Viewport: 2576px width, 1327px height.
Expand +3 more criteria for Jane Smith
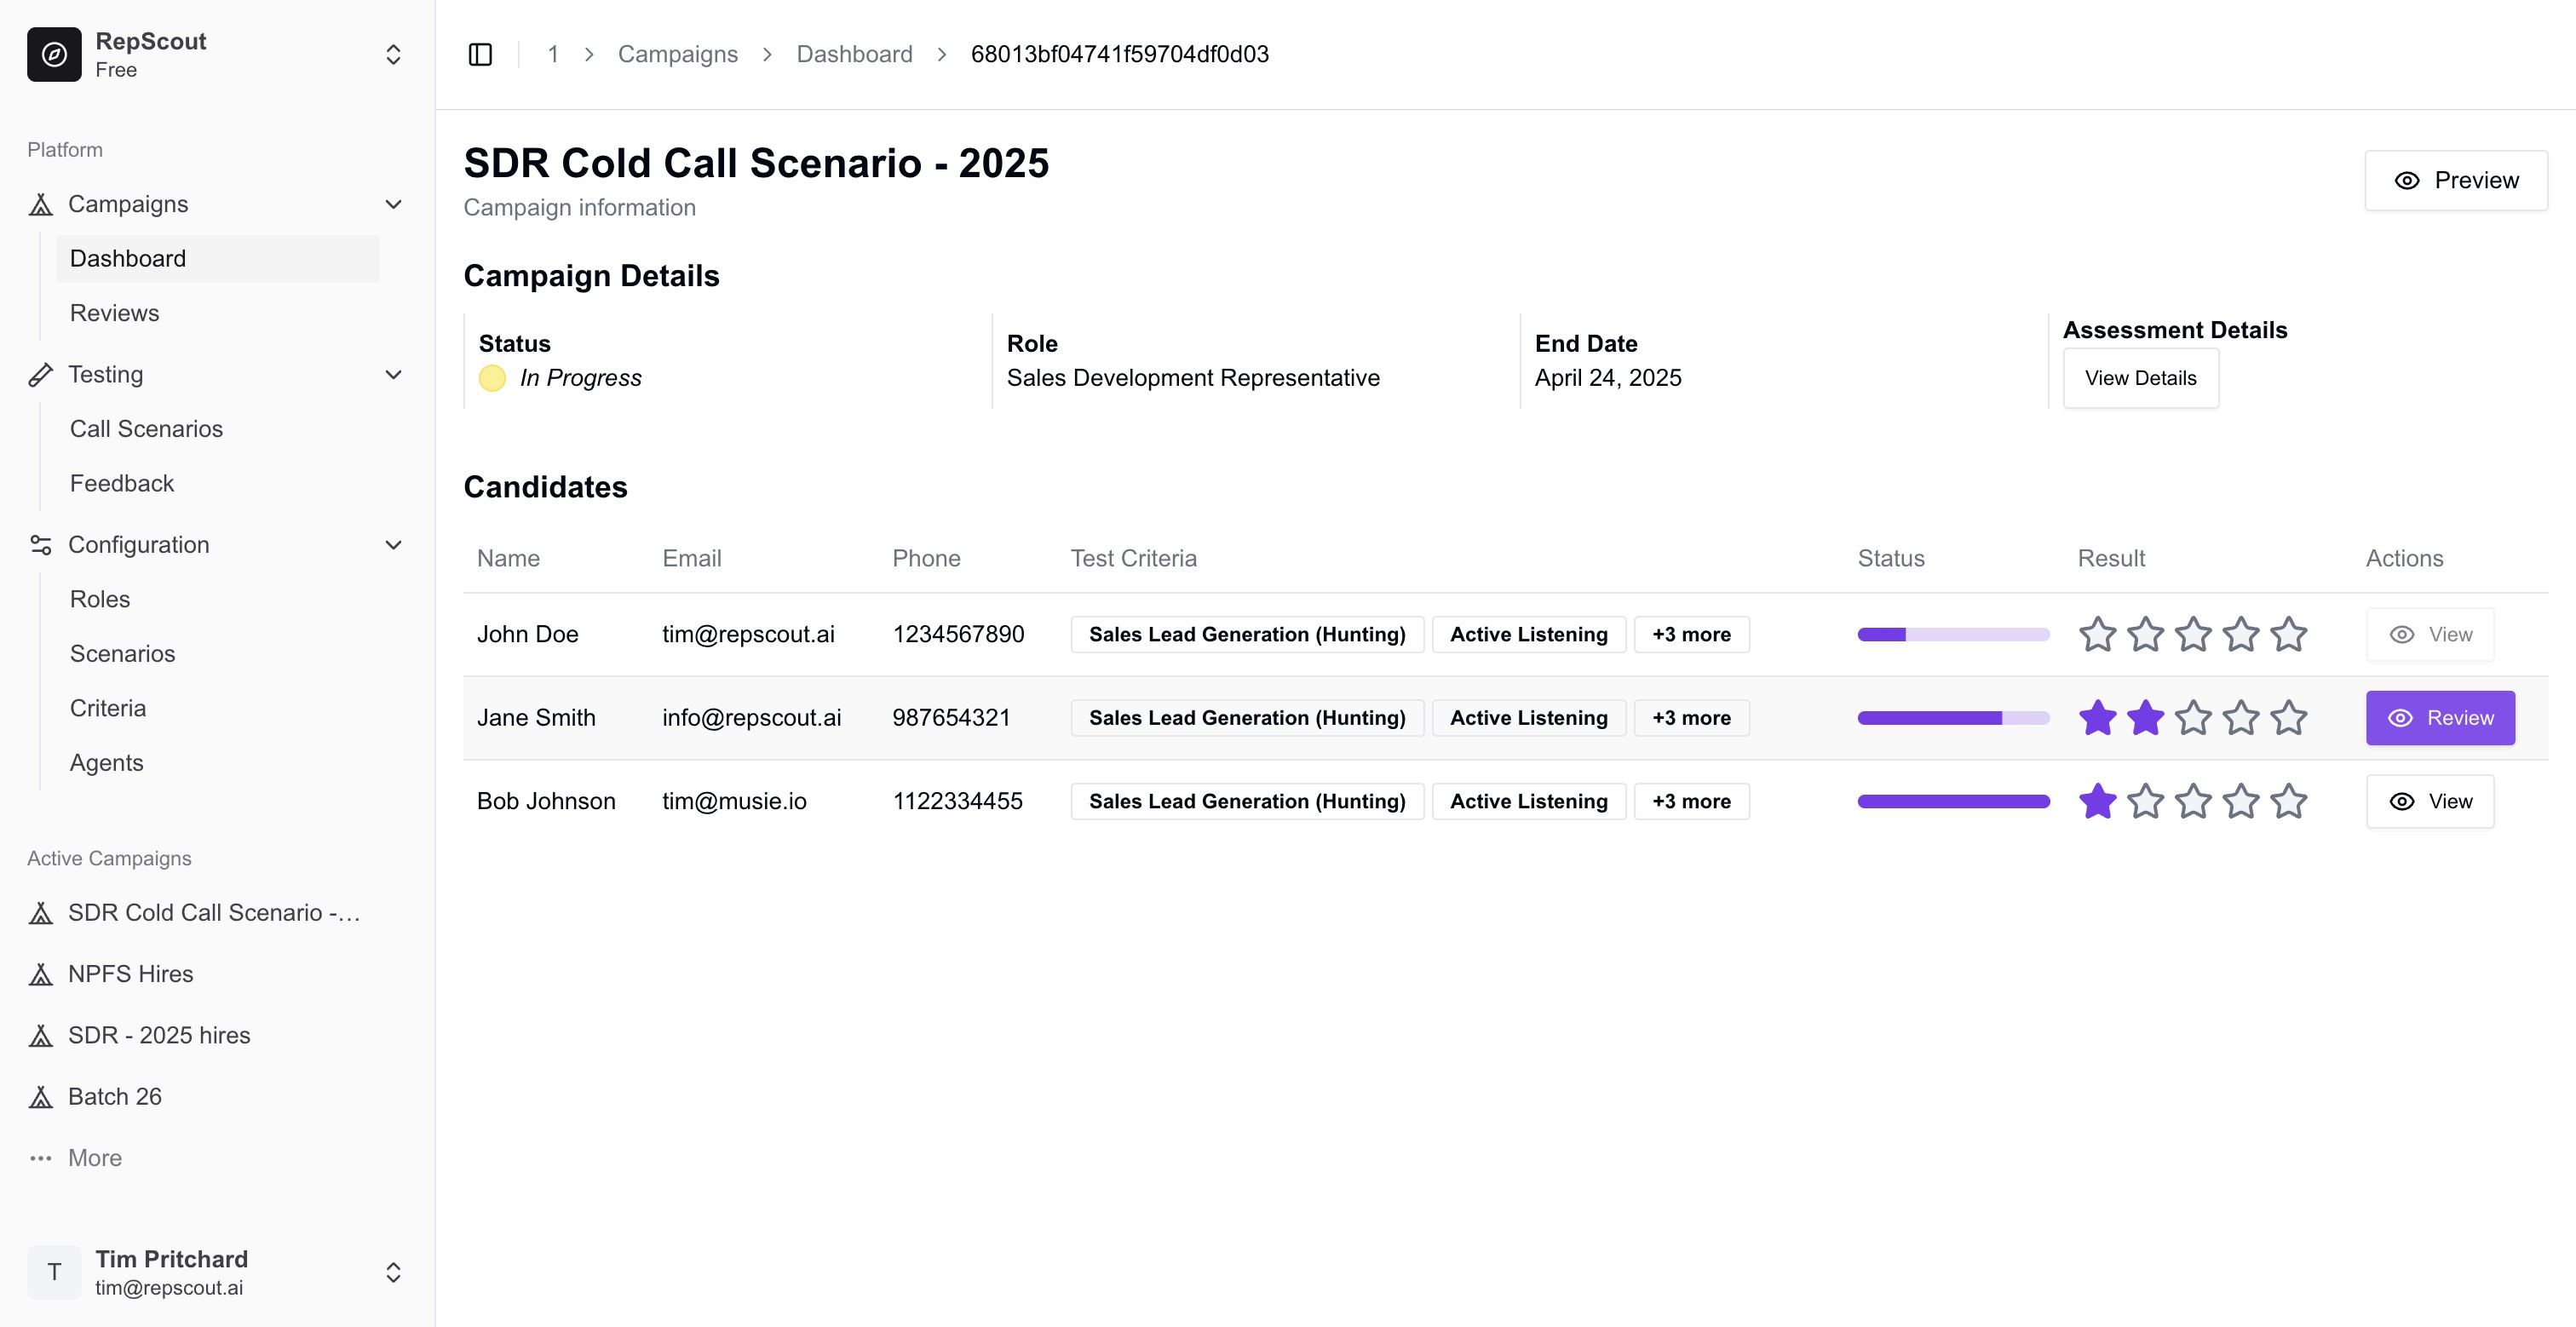click(1692, 718)
